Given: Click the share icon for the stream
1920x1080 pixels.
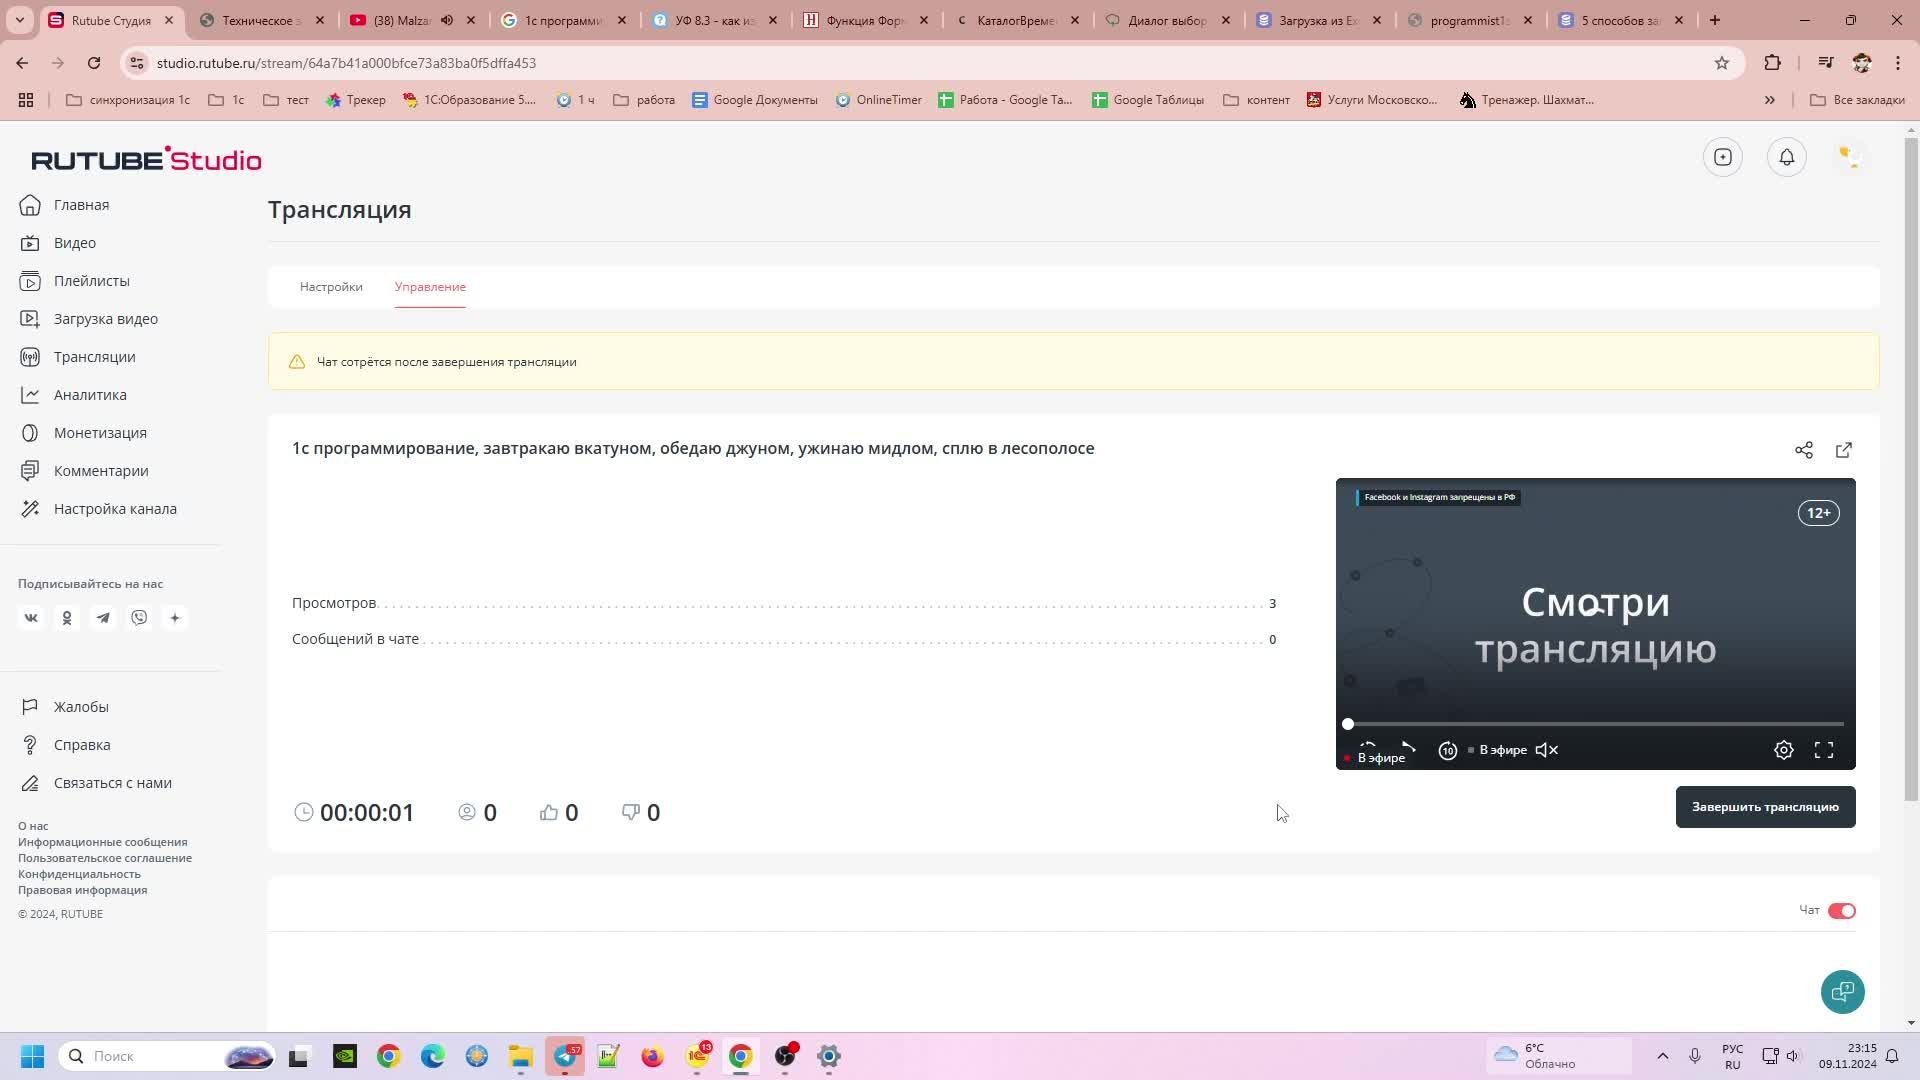Looking at the screenshot, I should pos(1803,450).
